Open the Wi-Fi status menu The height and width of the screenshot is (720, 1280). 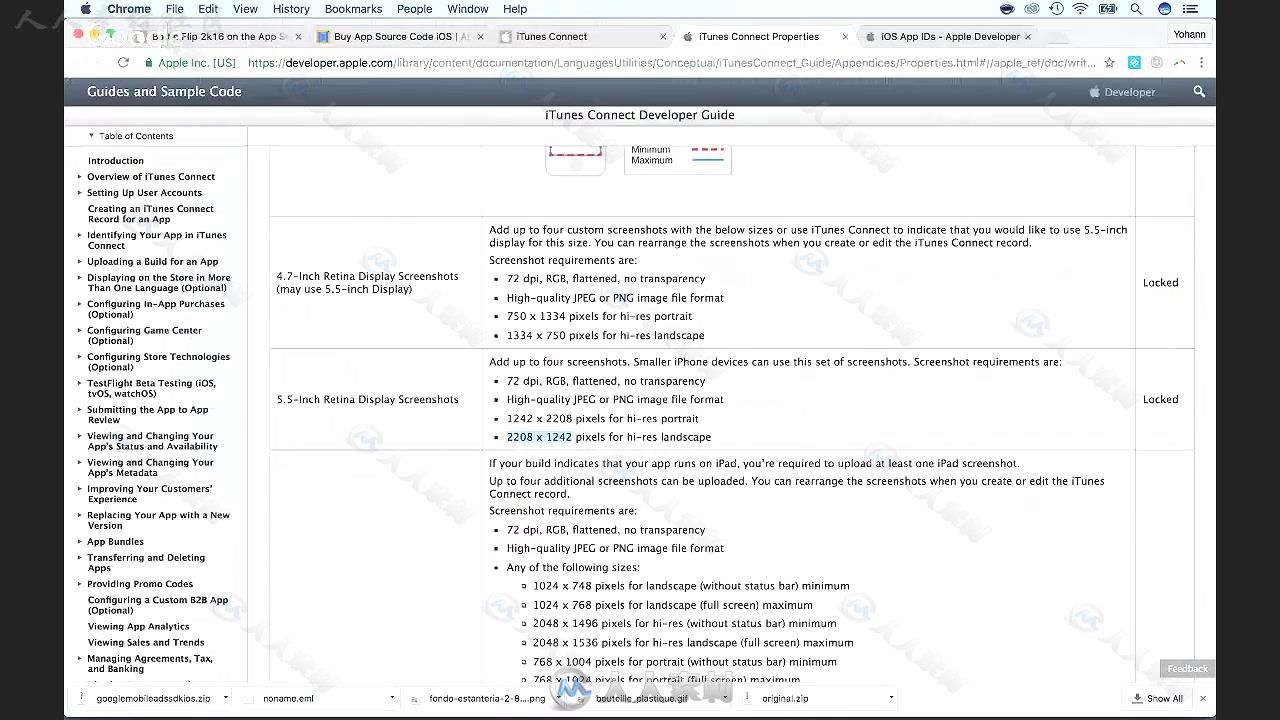pos(1081,9)
